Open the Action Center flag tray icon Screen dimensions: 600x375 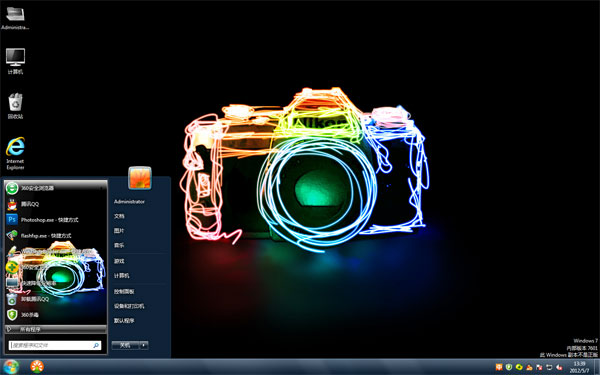tap(539, 367)
